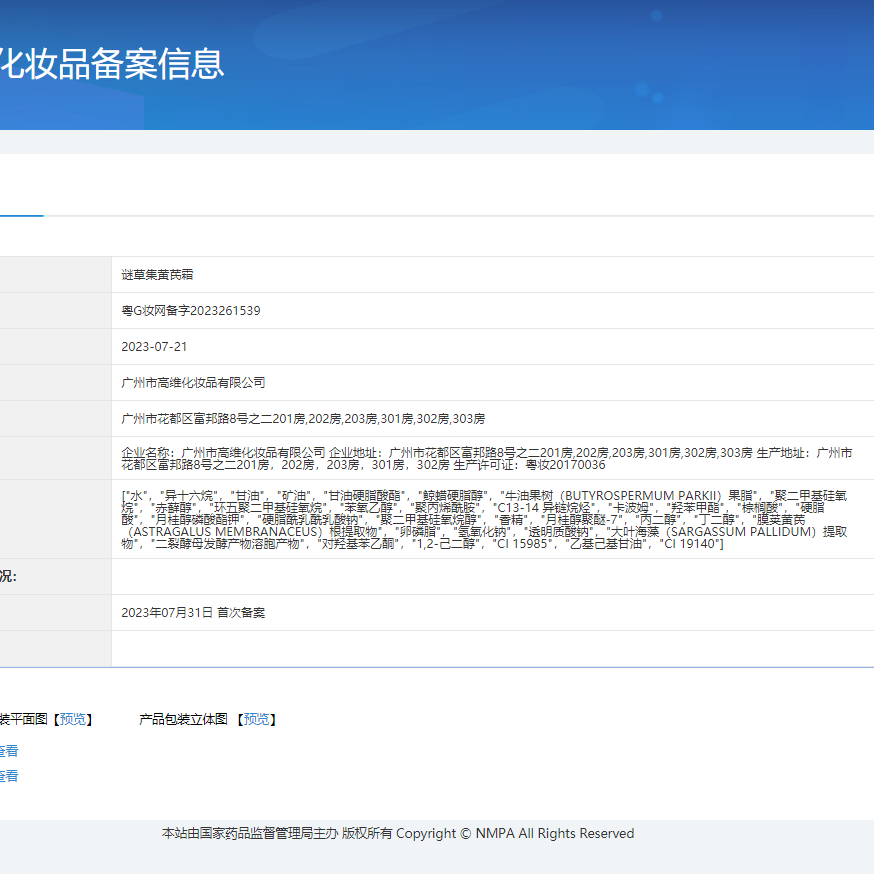
Task: Click the ingredients list text
Action: (485, 519)
